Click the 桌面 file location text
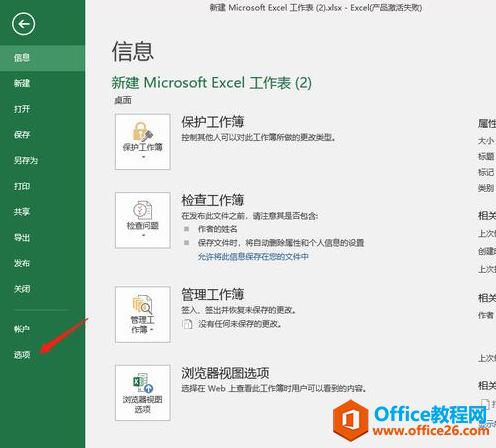This screenshot has width=496, height=448. (123, 100)
